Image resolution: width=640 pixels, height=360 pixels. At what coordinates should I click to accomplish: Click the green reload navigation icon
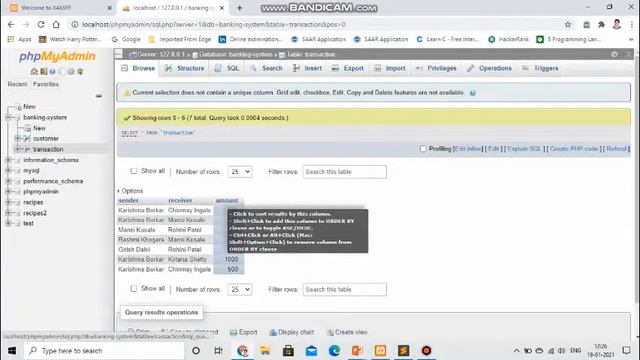[x=80, y=71]
